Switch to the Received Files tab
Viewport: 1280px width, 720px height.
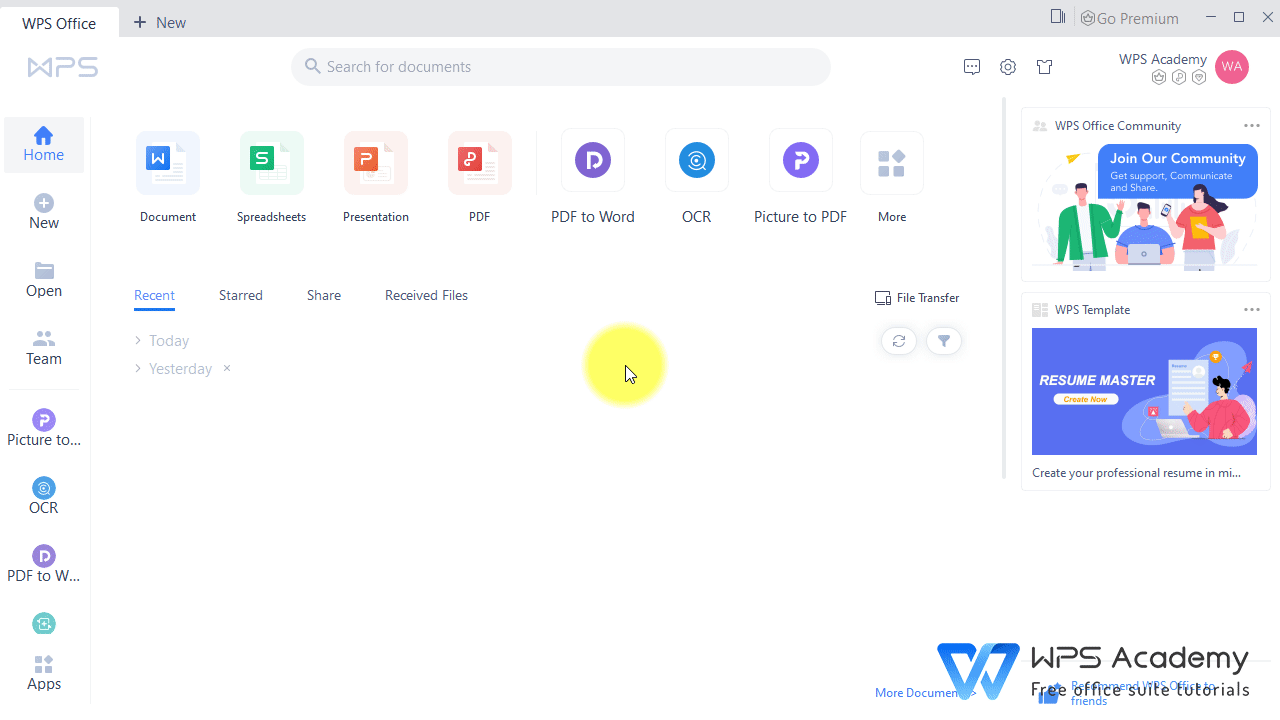pyautogui.click(x=426, y=296)
